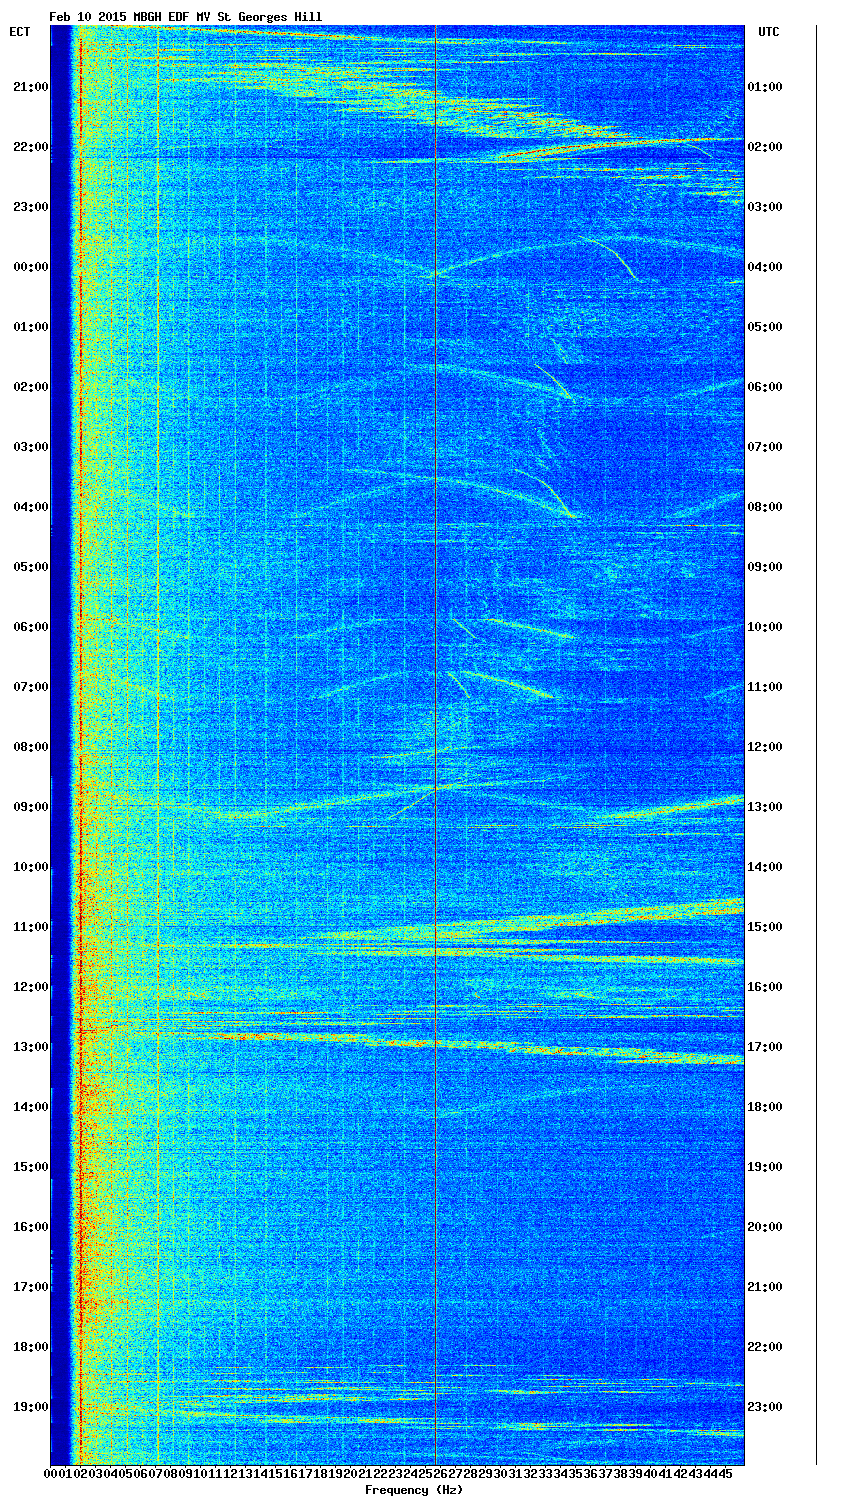Pick the 08:00 label on the UTC axis
The width and height of the screenshot is (852, 1500).
coord(765,507)
